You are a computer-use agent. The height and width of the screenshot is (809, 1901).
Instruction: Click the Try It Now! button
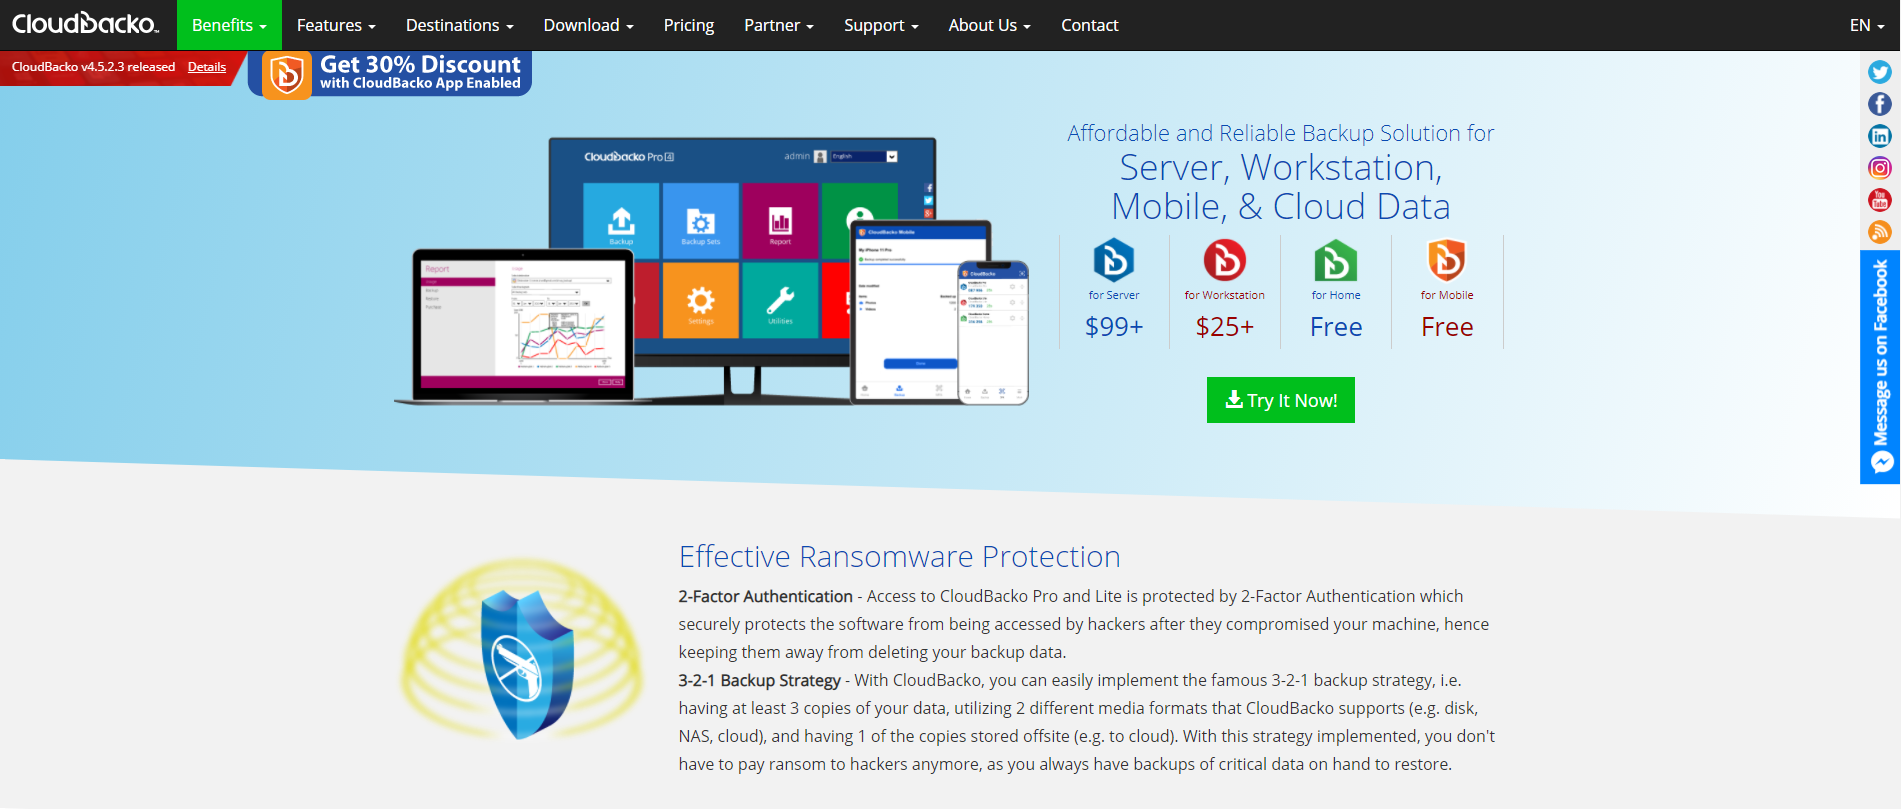pyautogui.click(x=1281, y=400)
